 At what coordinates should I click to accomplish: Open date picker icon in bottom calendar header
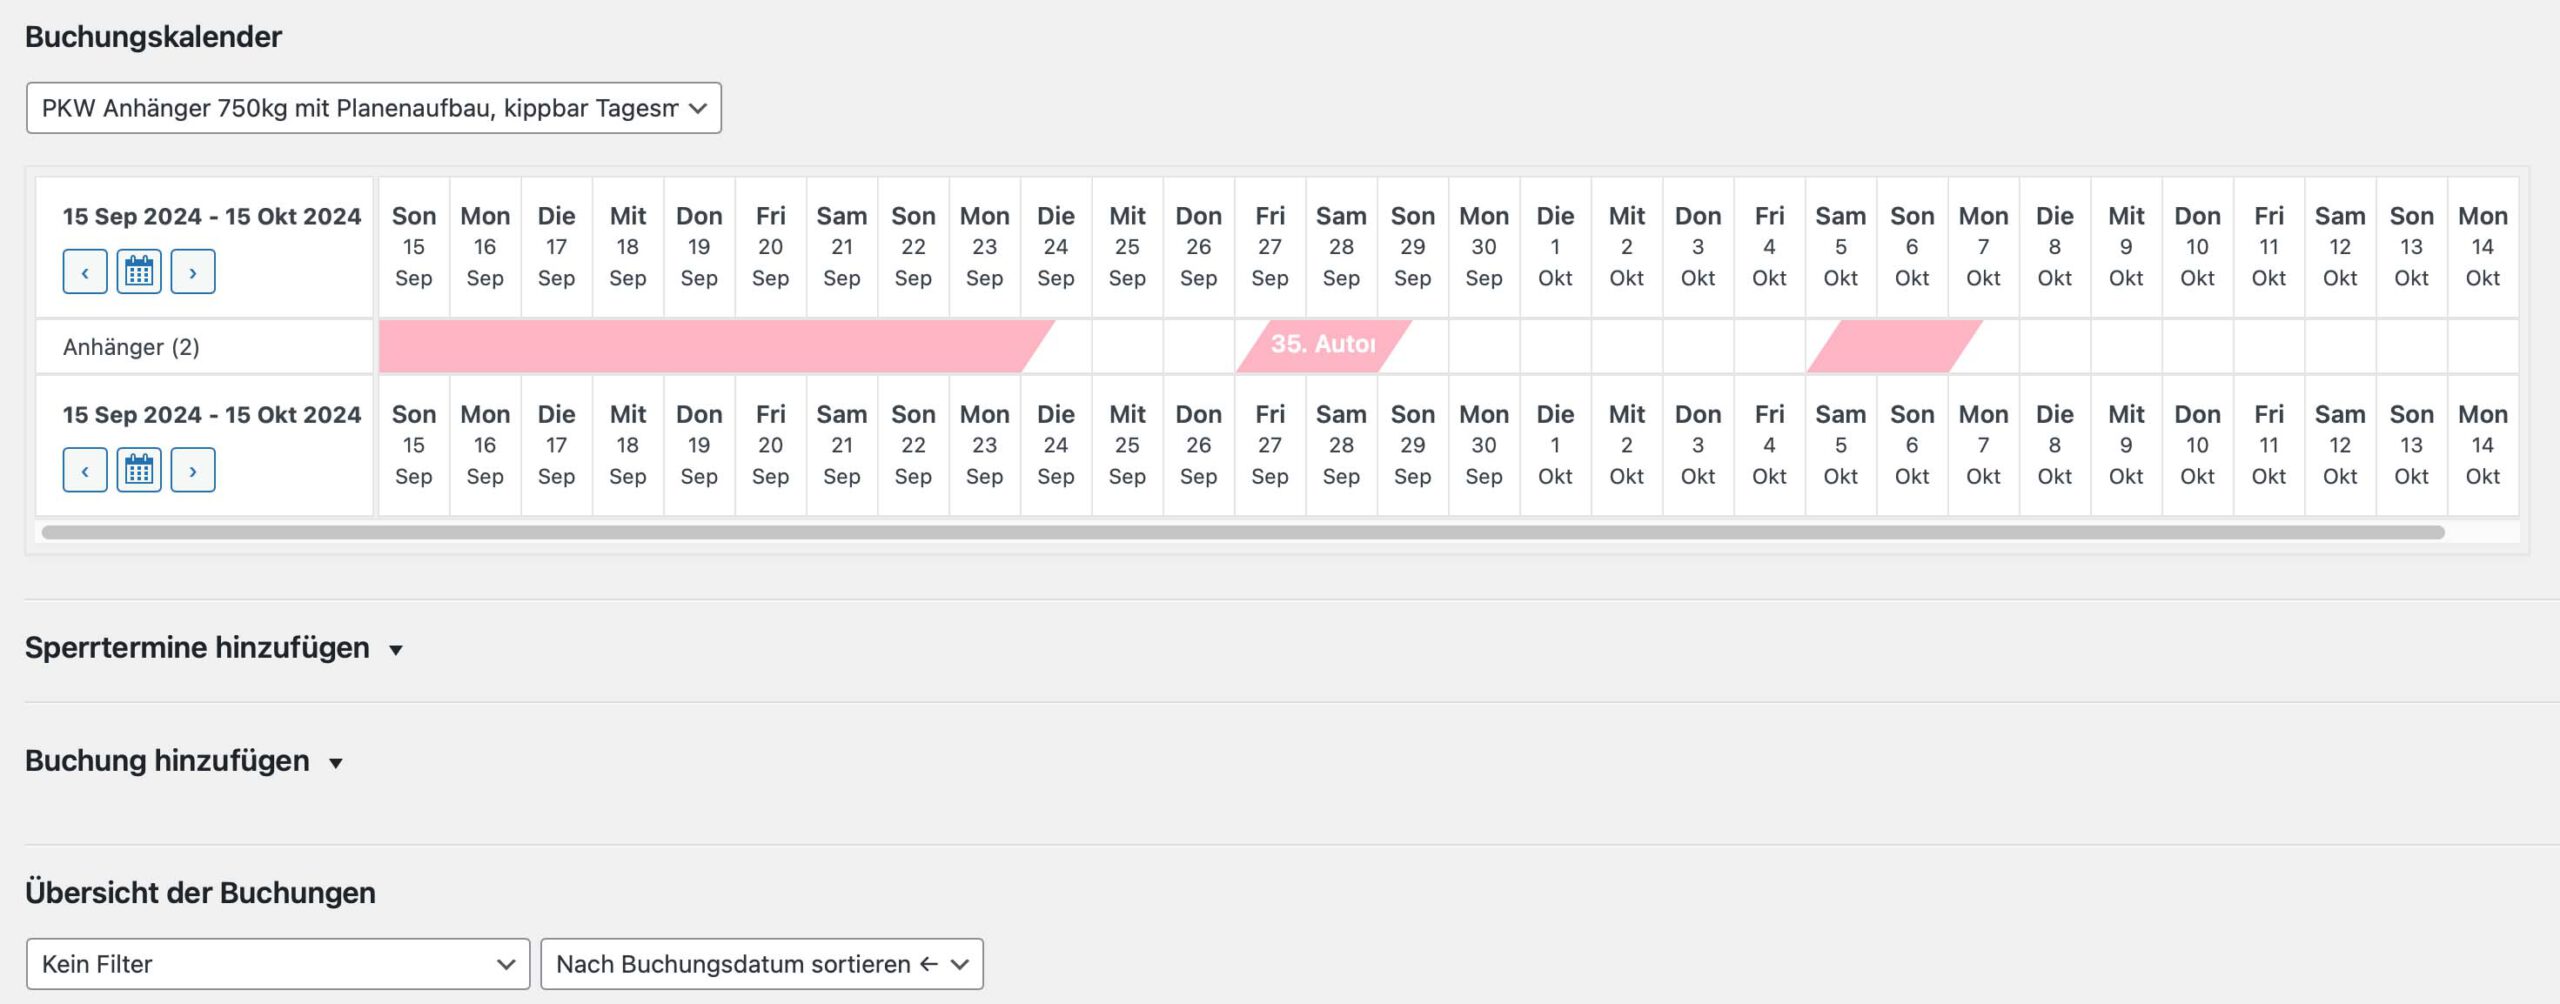139,470
